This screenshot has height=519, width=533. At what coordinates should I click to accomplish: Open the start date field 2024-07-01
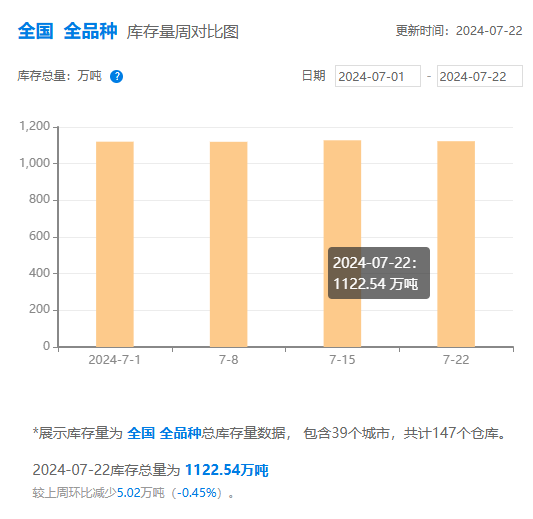pyautogui.click(x=378, y=76)
